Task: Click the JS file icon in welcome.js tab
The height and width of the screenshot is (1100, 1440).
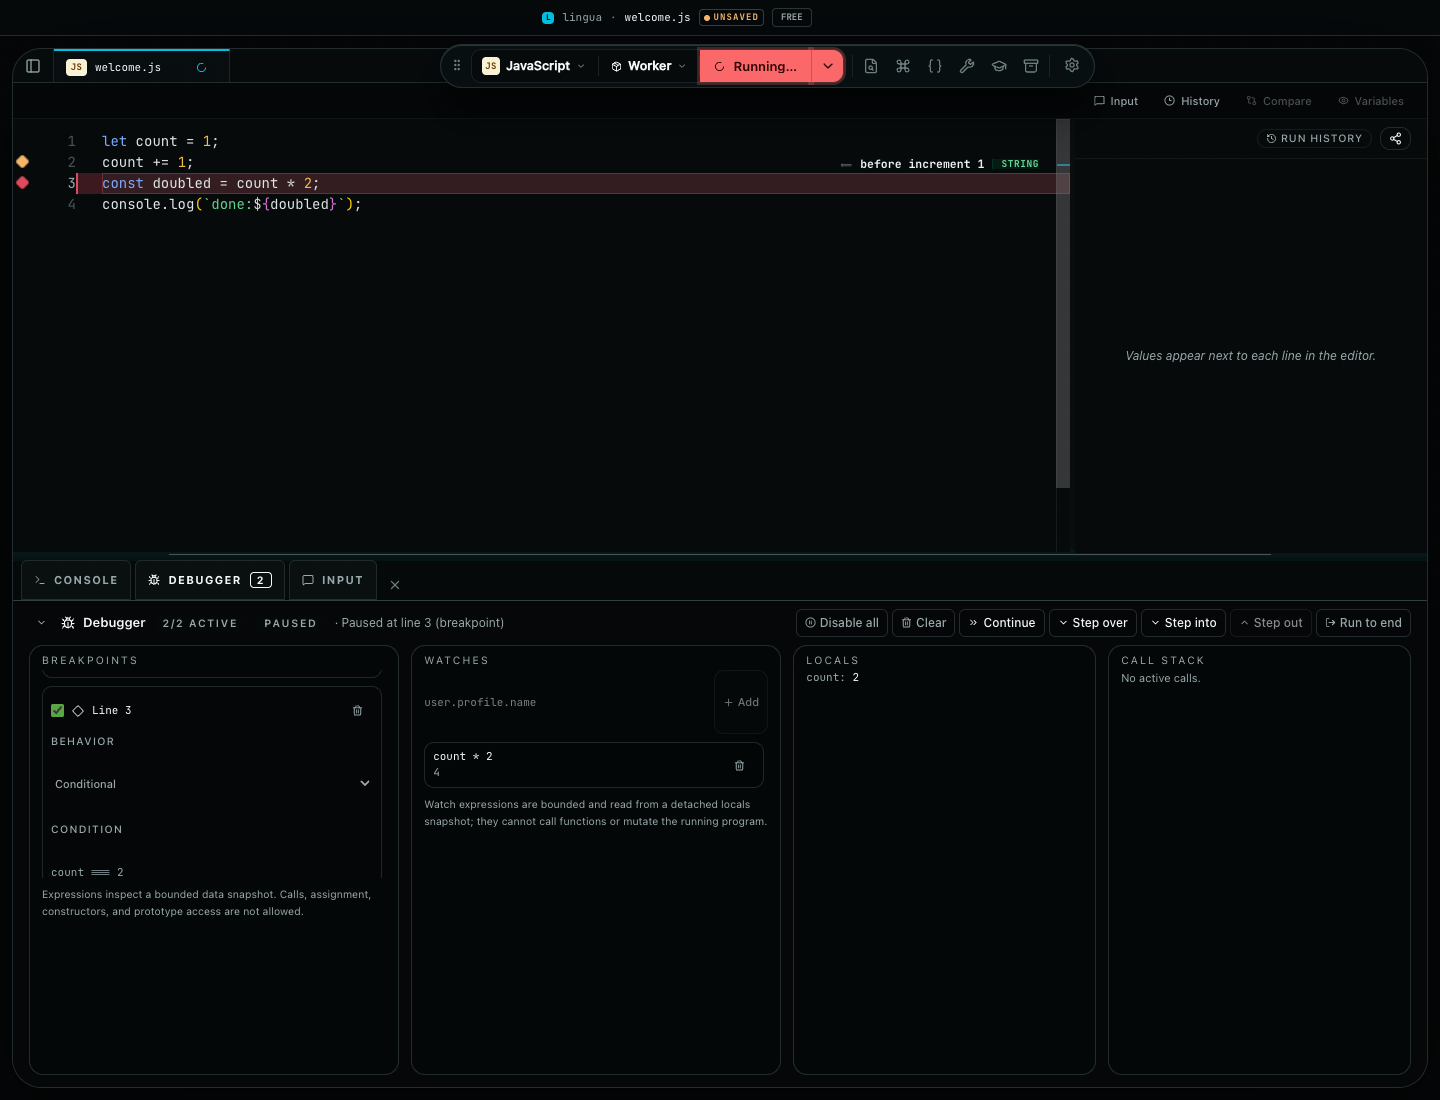Action: tap(76, 67)
